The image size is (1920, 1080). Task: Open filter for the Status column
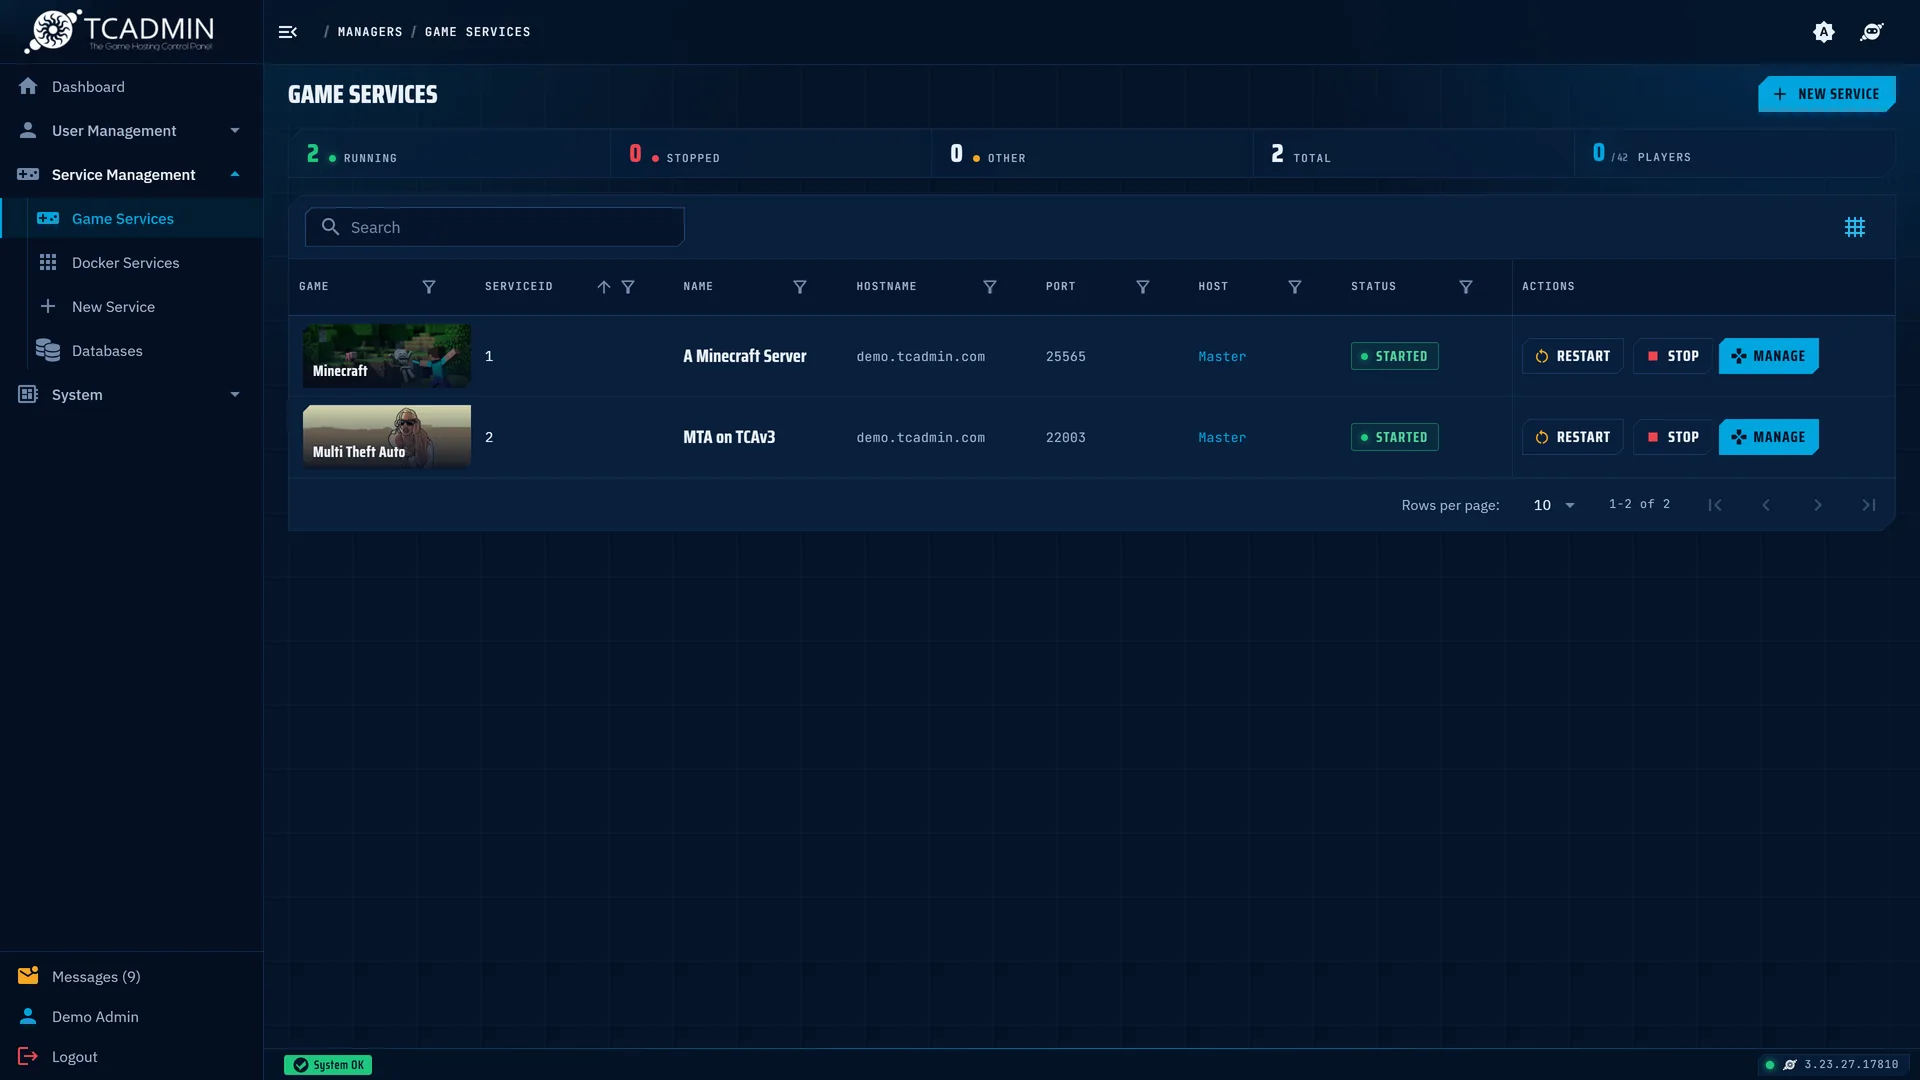click(1466, 287)
